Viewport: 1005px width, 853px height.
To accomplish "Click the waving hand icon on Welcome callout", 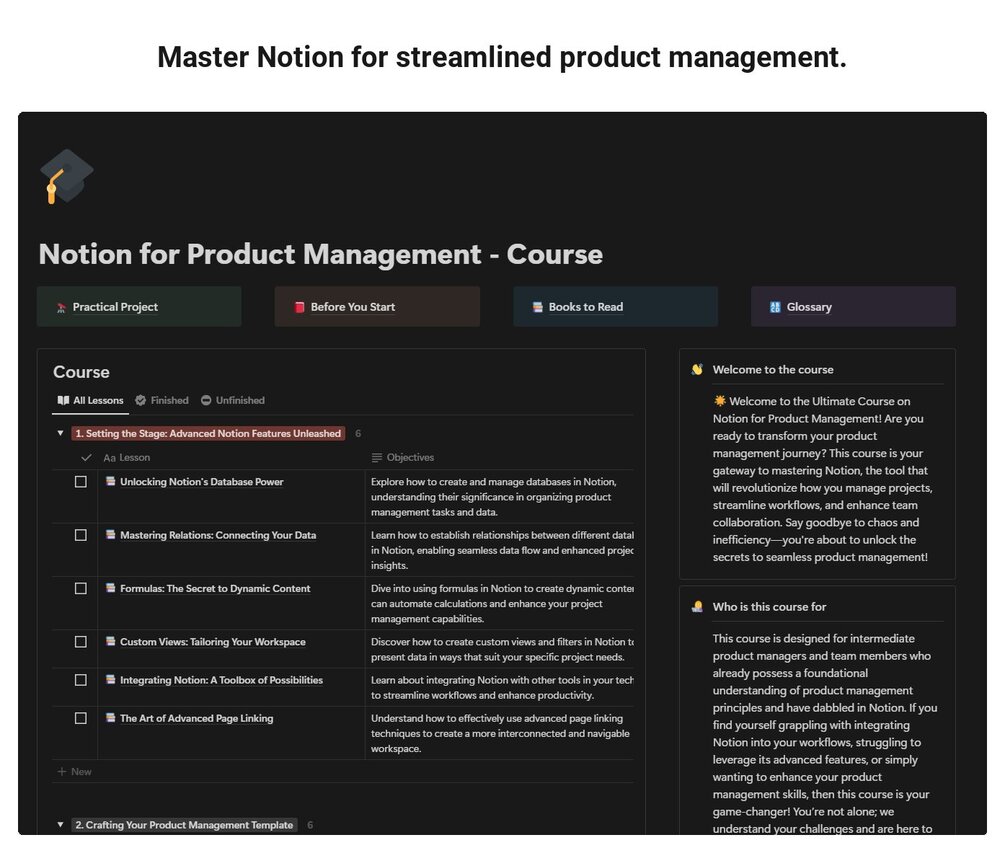I will 697,370.
